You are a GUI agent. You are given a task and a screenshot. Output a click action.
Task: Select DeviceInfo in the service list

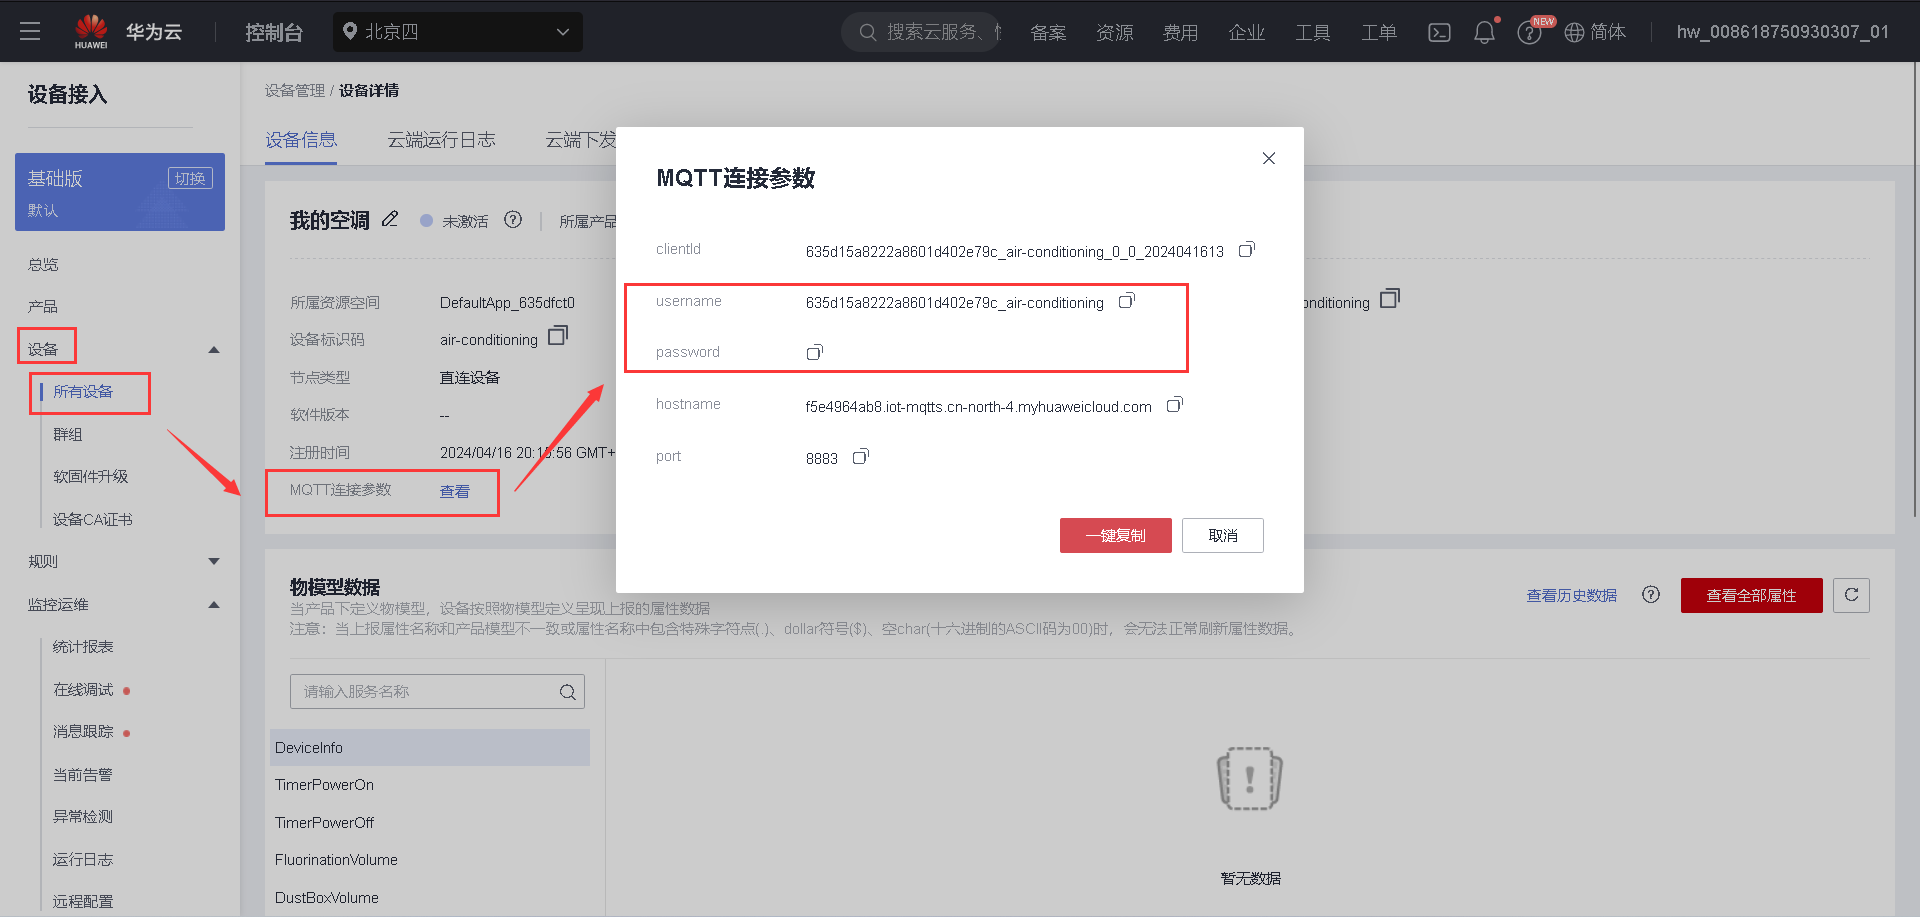430,747
